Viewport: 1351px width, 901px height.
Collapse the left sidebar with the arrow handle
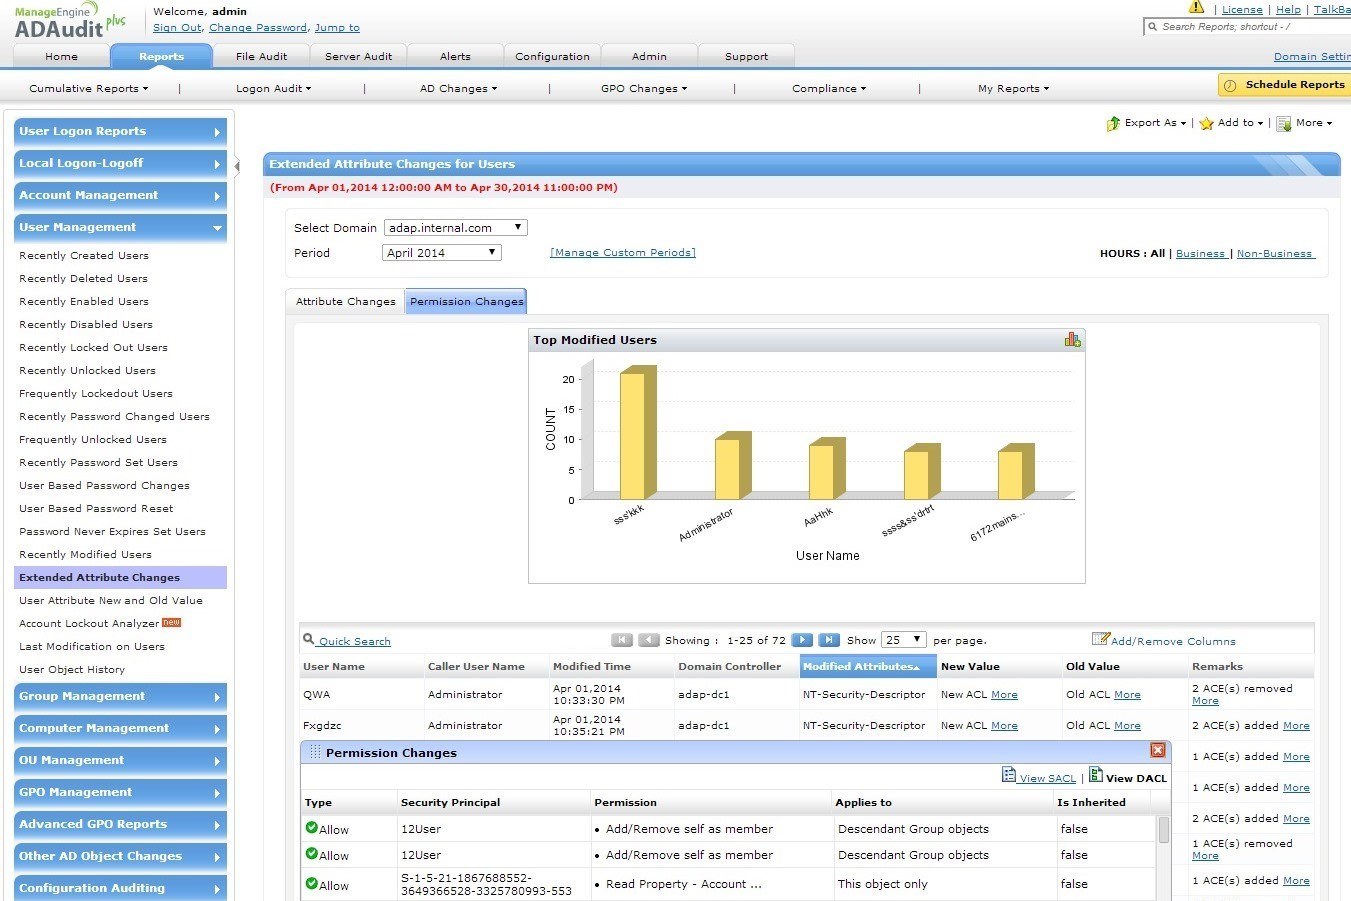coord(237,166)
